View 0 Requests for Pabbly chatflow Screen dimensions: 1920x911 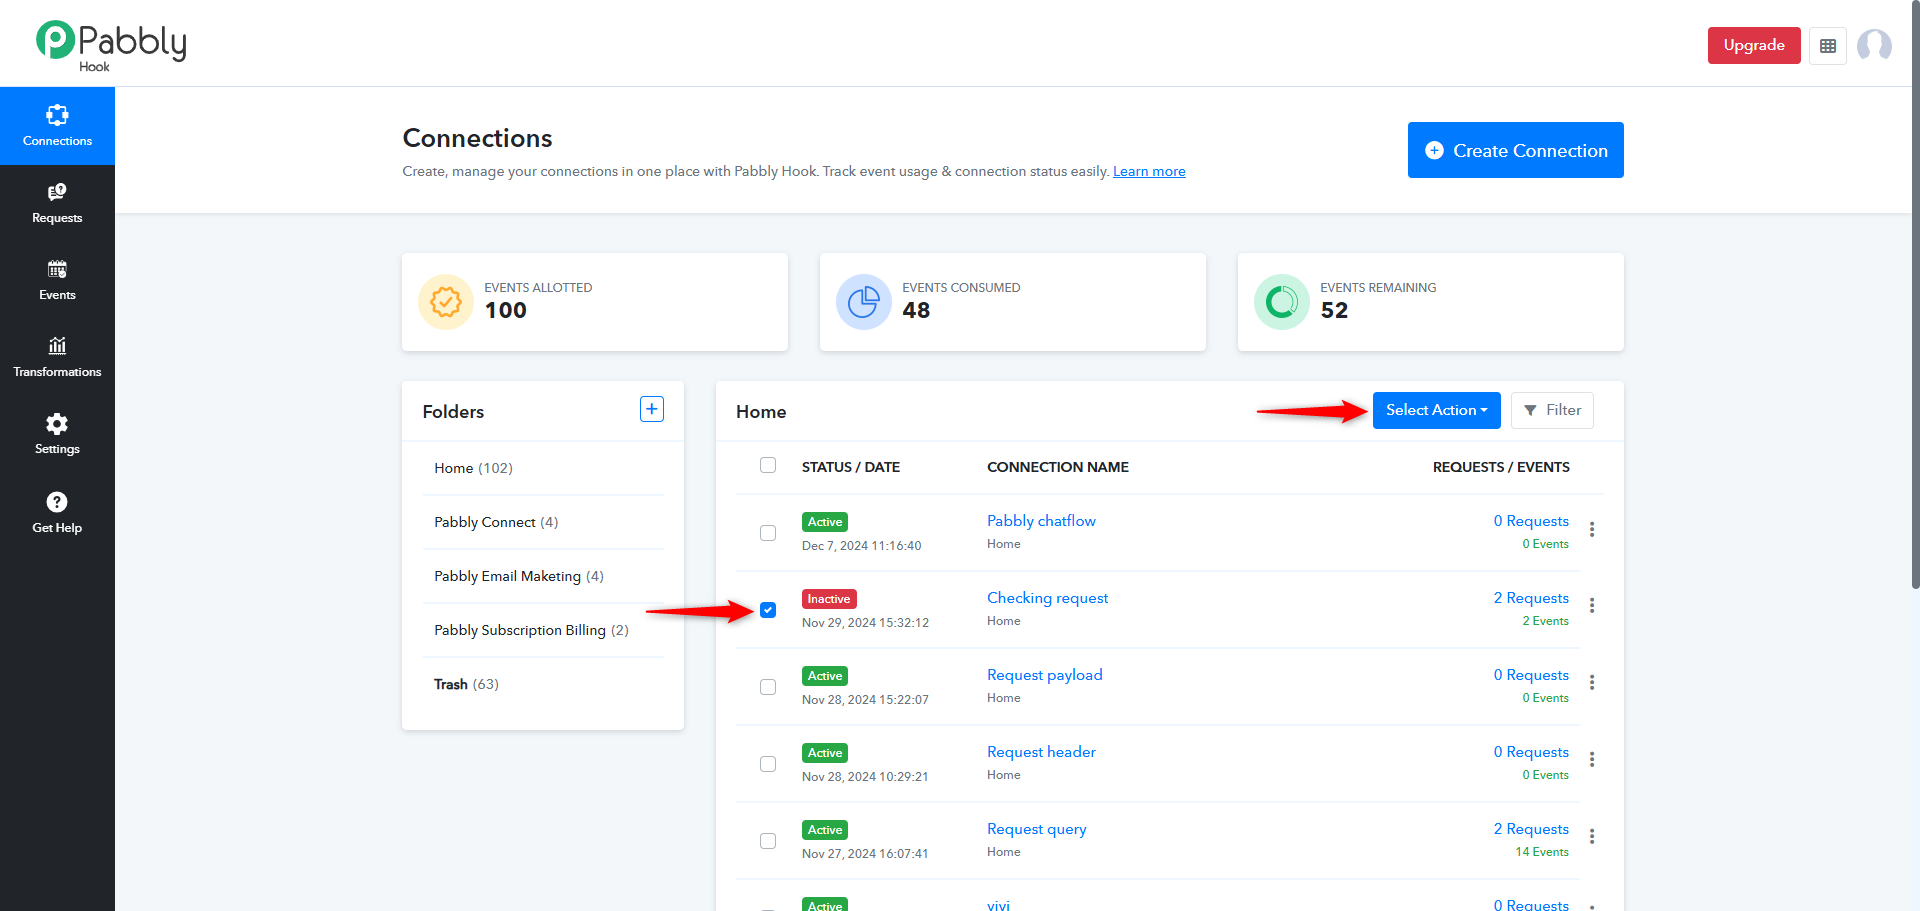pyautogui.click(x=1531, y=521)
